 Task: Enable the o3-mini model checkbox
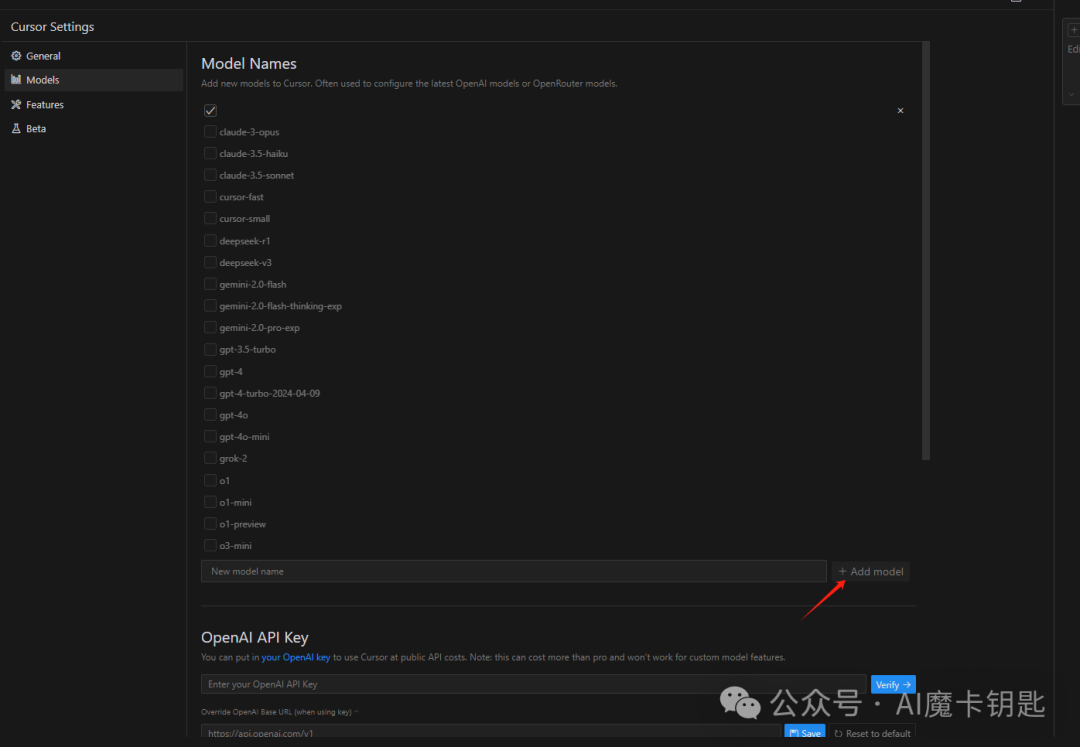click(210, 545)
